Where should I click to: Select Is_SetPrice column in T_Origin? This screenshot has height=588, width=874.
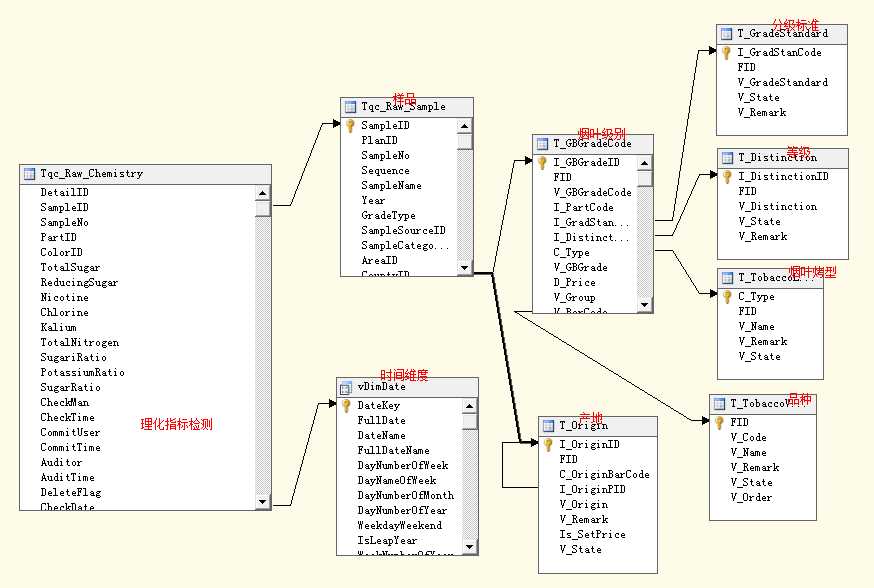598,535
